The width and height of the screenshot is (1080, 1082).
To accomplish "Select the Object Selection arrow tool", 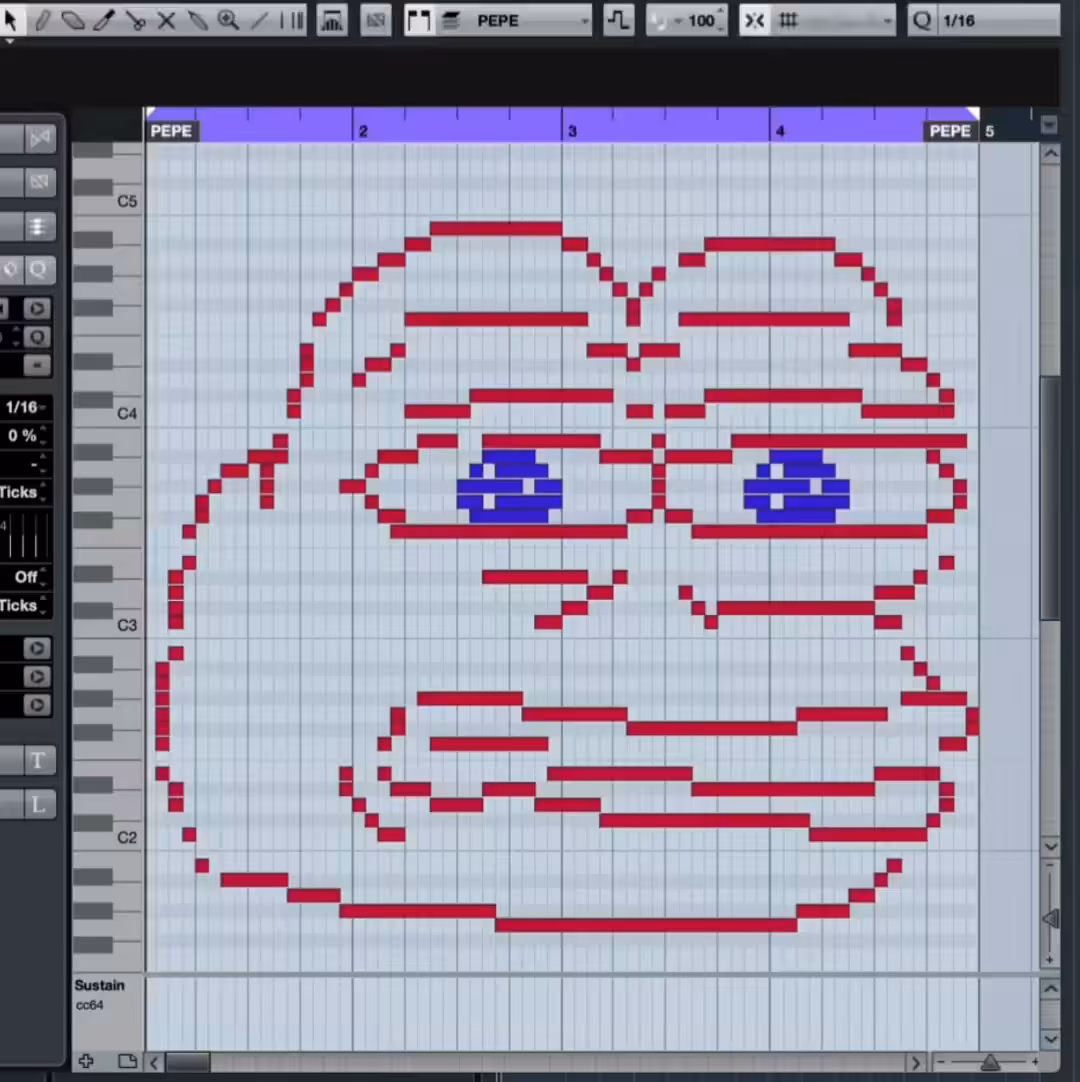I will point(10,19).
